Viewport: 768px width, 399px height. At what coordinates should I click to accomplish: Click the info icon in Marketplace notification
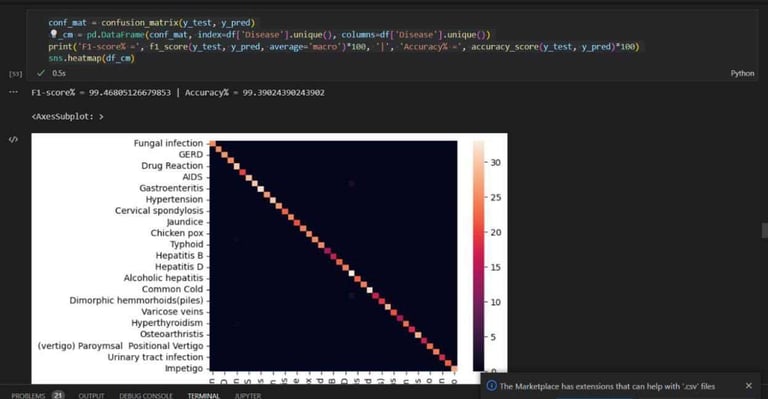coord(491,386)
